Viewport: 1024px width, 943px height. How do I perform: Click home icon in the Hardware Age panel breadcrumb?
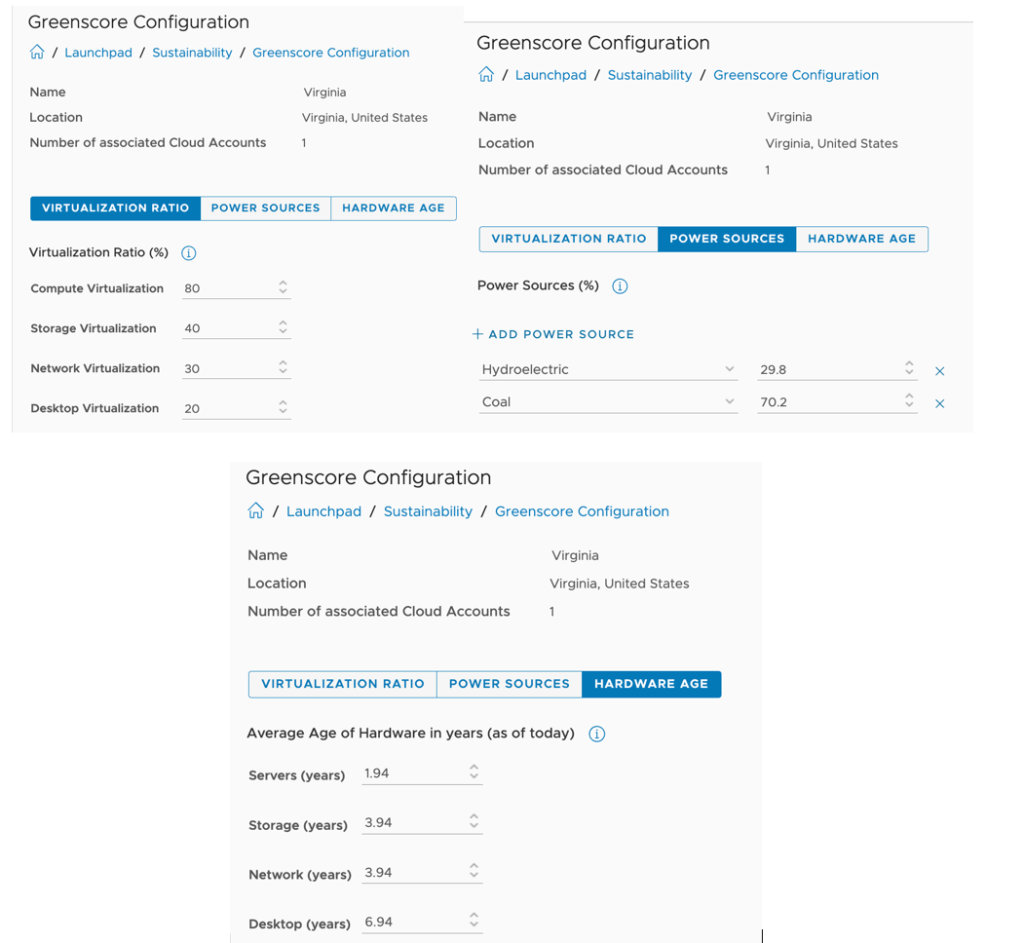256,511
